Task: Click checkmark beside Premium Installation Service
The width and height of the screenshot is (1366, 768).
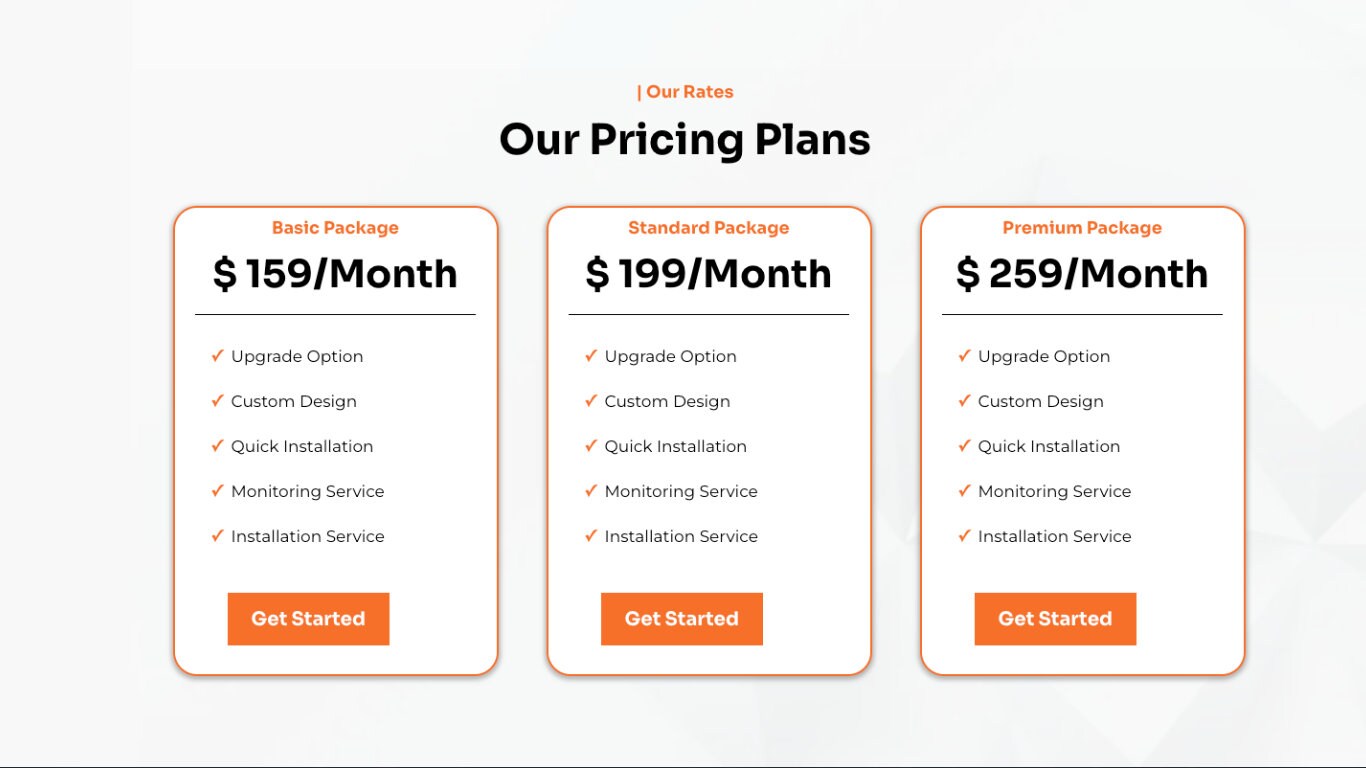Action: pyautogui.click(x=964, y=536)
